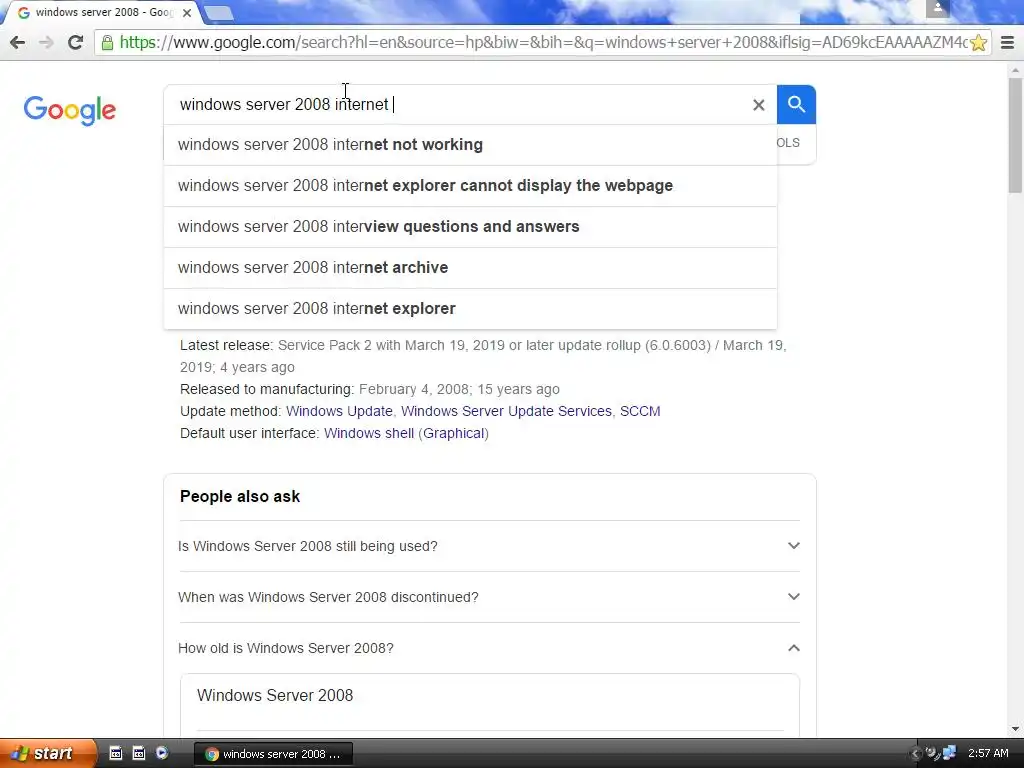The image size is (1024, 768).
Task: Open the Windows shell link
Action: pyautogui.click(x=369, y=434)
